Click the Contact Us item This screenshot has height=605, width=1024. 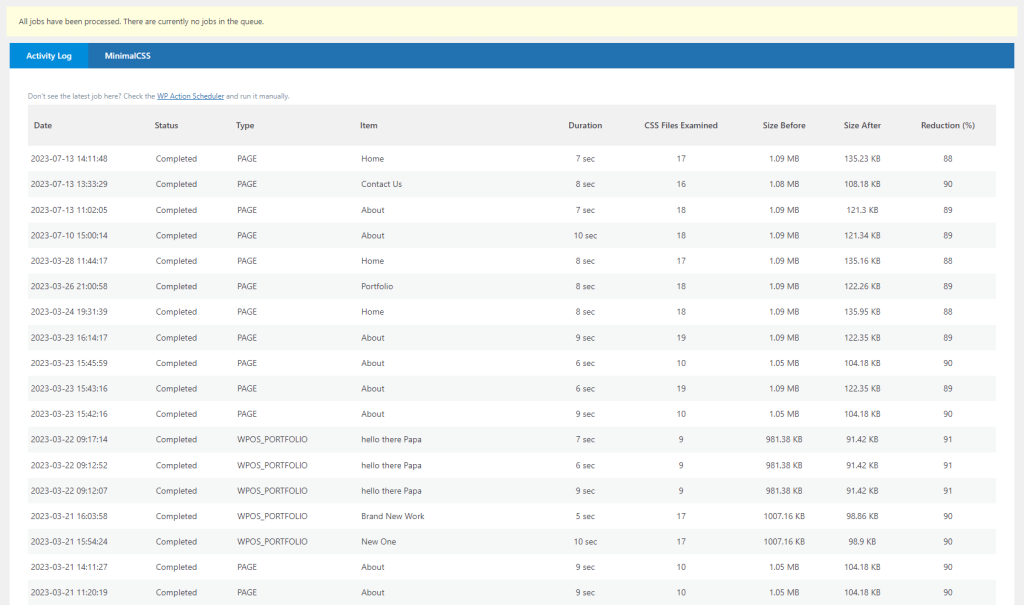tap(381, 184)
